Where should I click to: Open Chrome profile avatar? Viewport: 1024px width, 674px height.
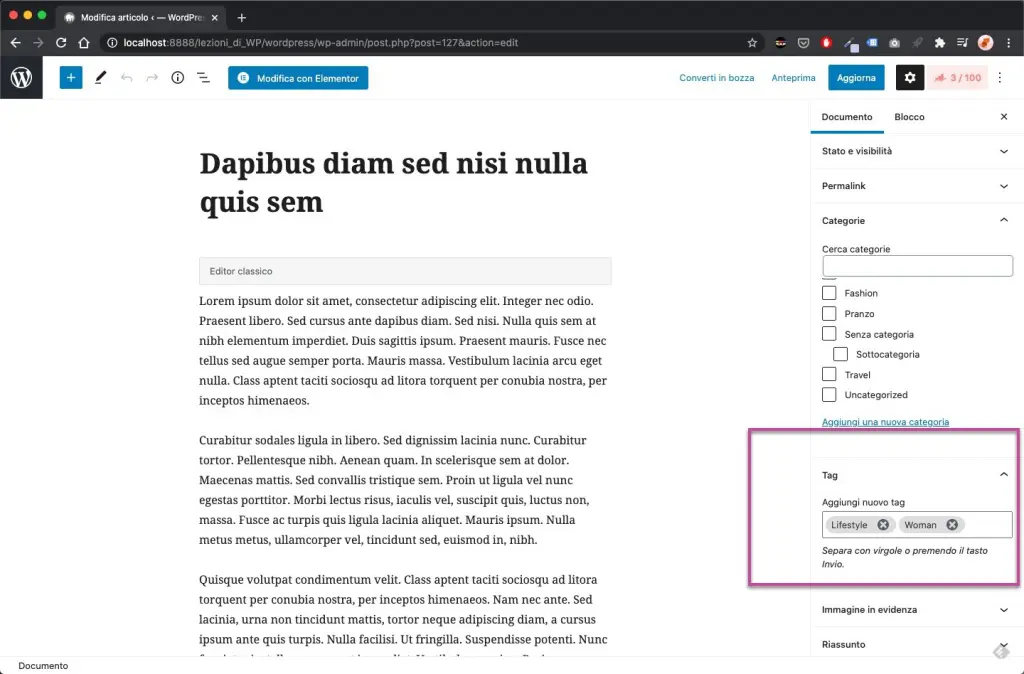tap(985, 42)
